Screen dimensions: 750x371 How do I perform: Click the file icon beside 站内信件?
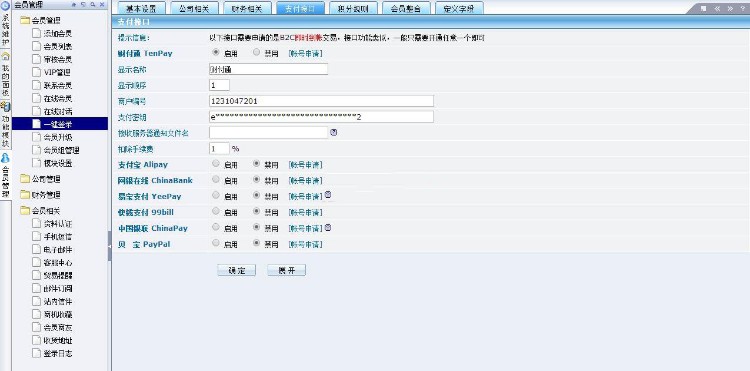(36, 301)
